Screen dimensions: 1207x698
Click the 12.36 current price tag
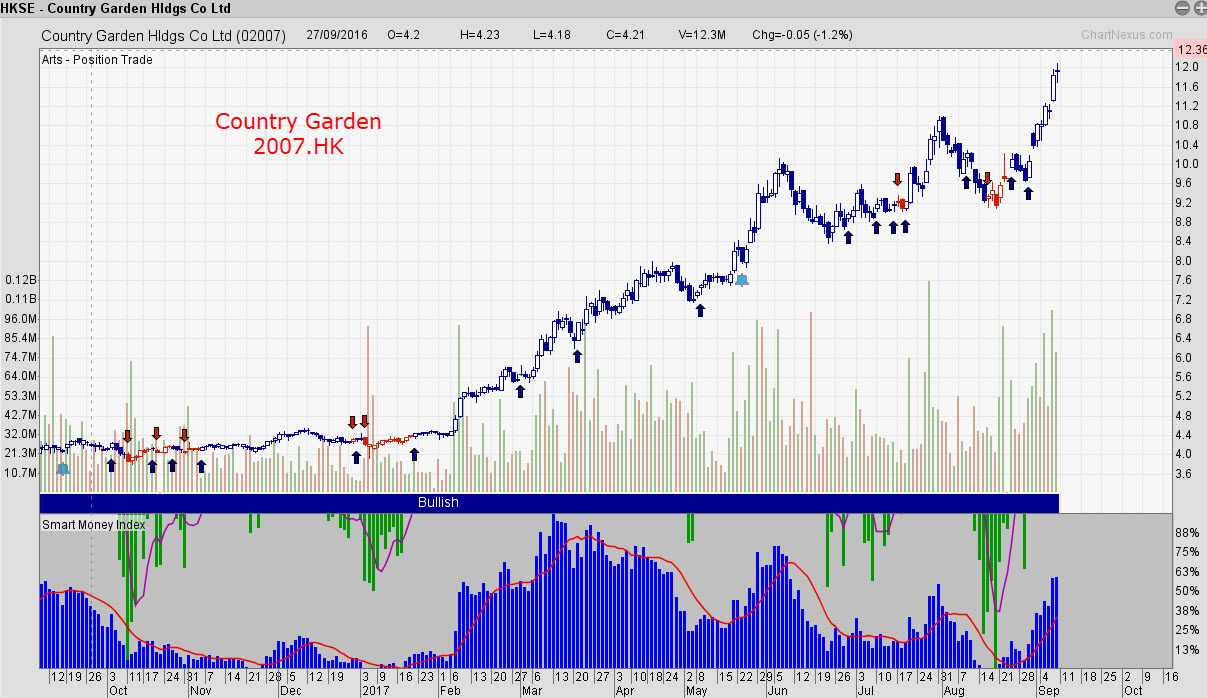1191,49
